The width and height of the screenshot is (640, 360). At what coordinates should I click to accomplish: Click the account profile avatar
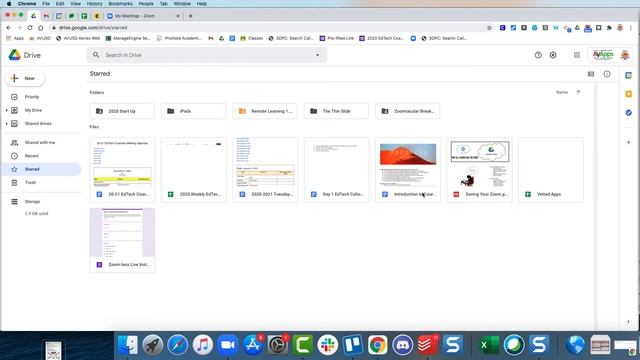(624, 55)
